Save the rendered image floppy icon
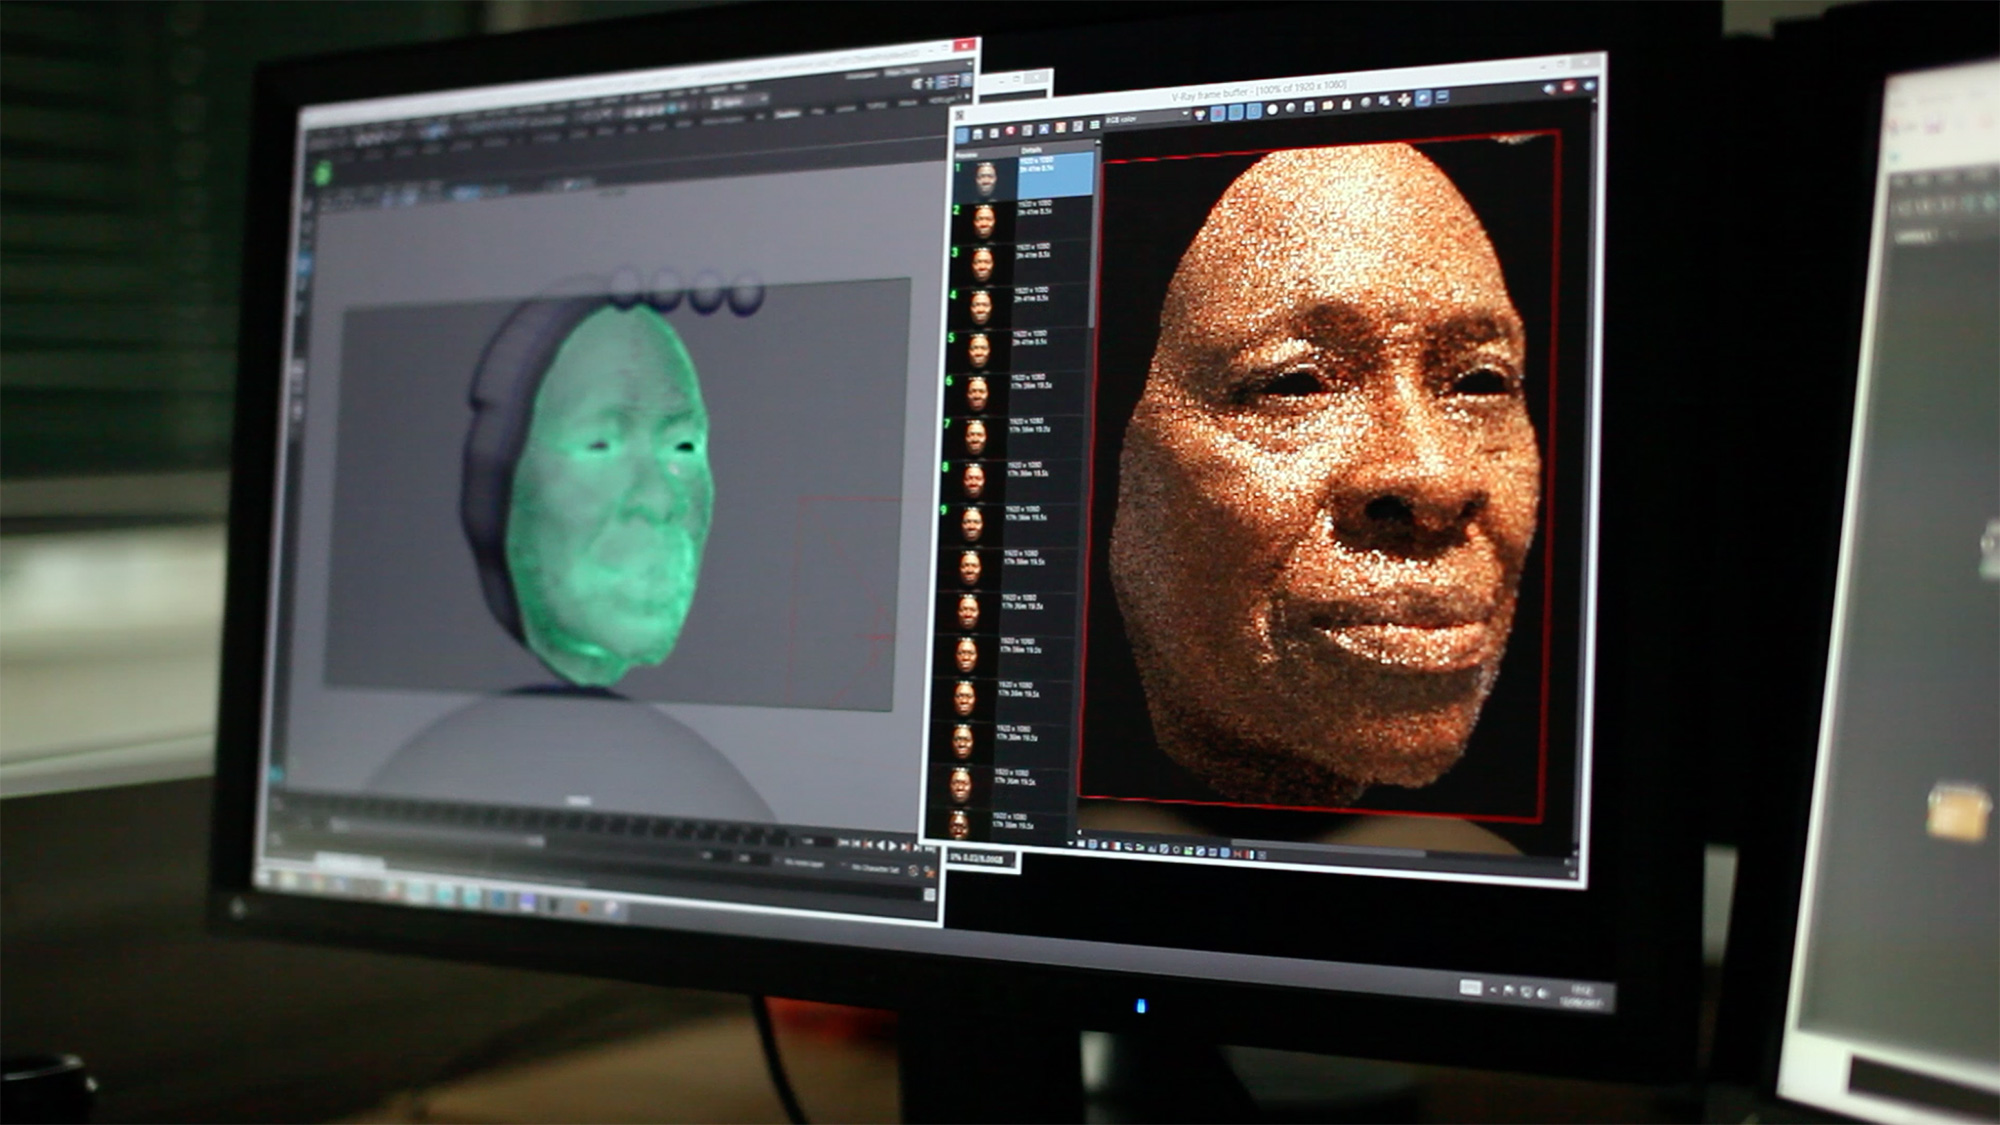 click(1308, 107)
